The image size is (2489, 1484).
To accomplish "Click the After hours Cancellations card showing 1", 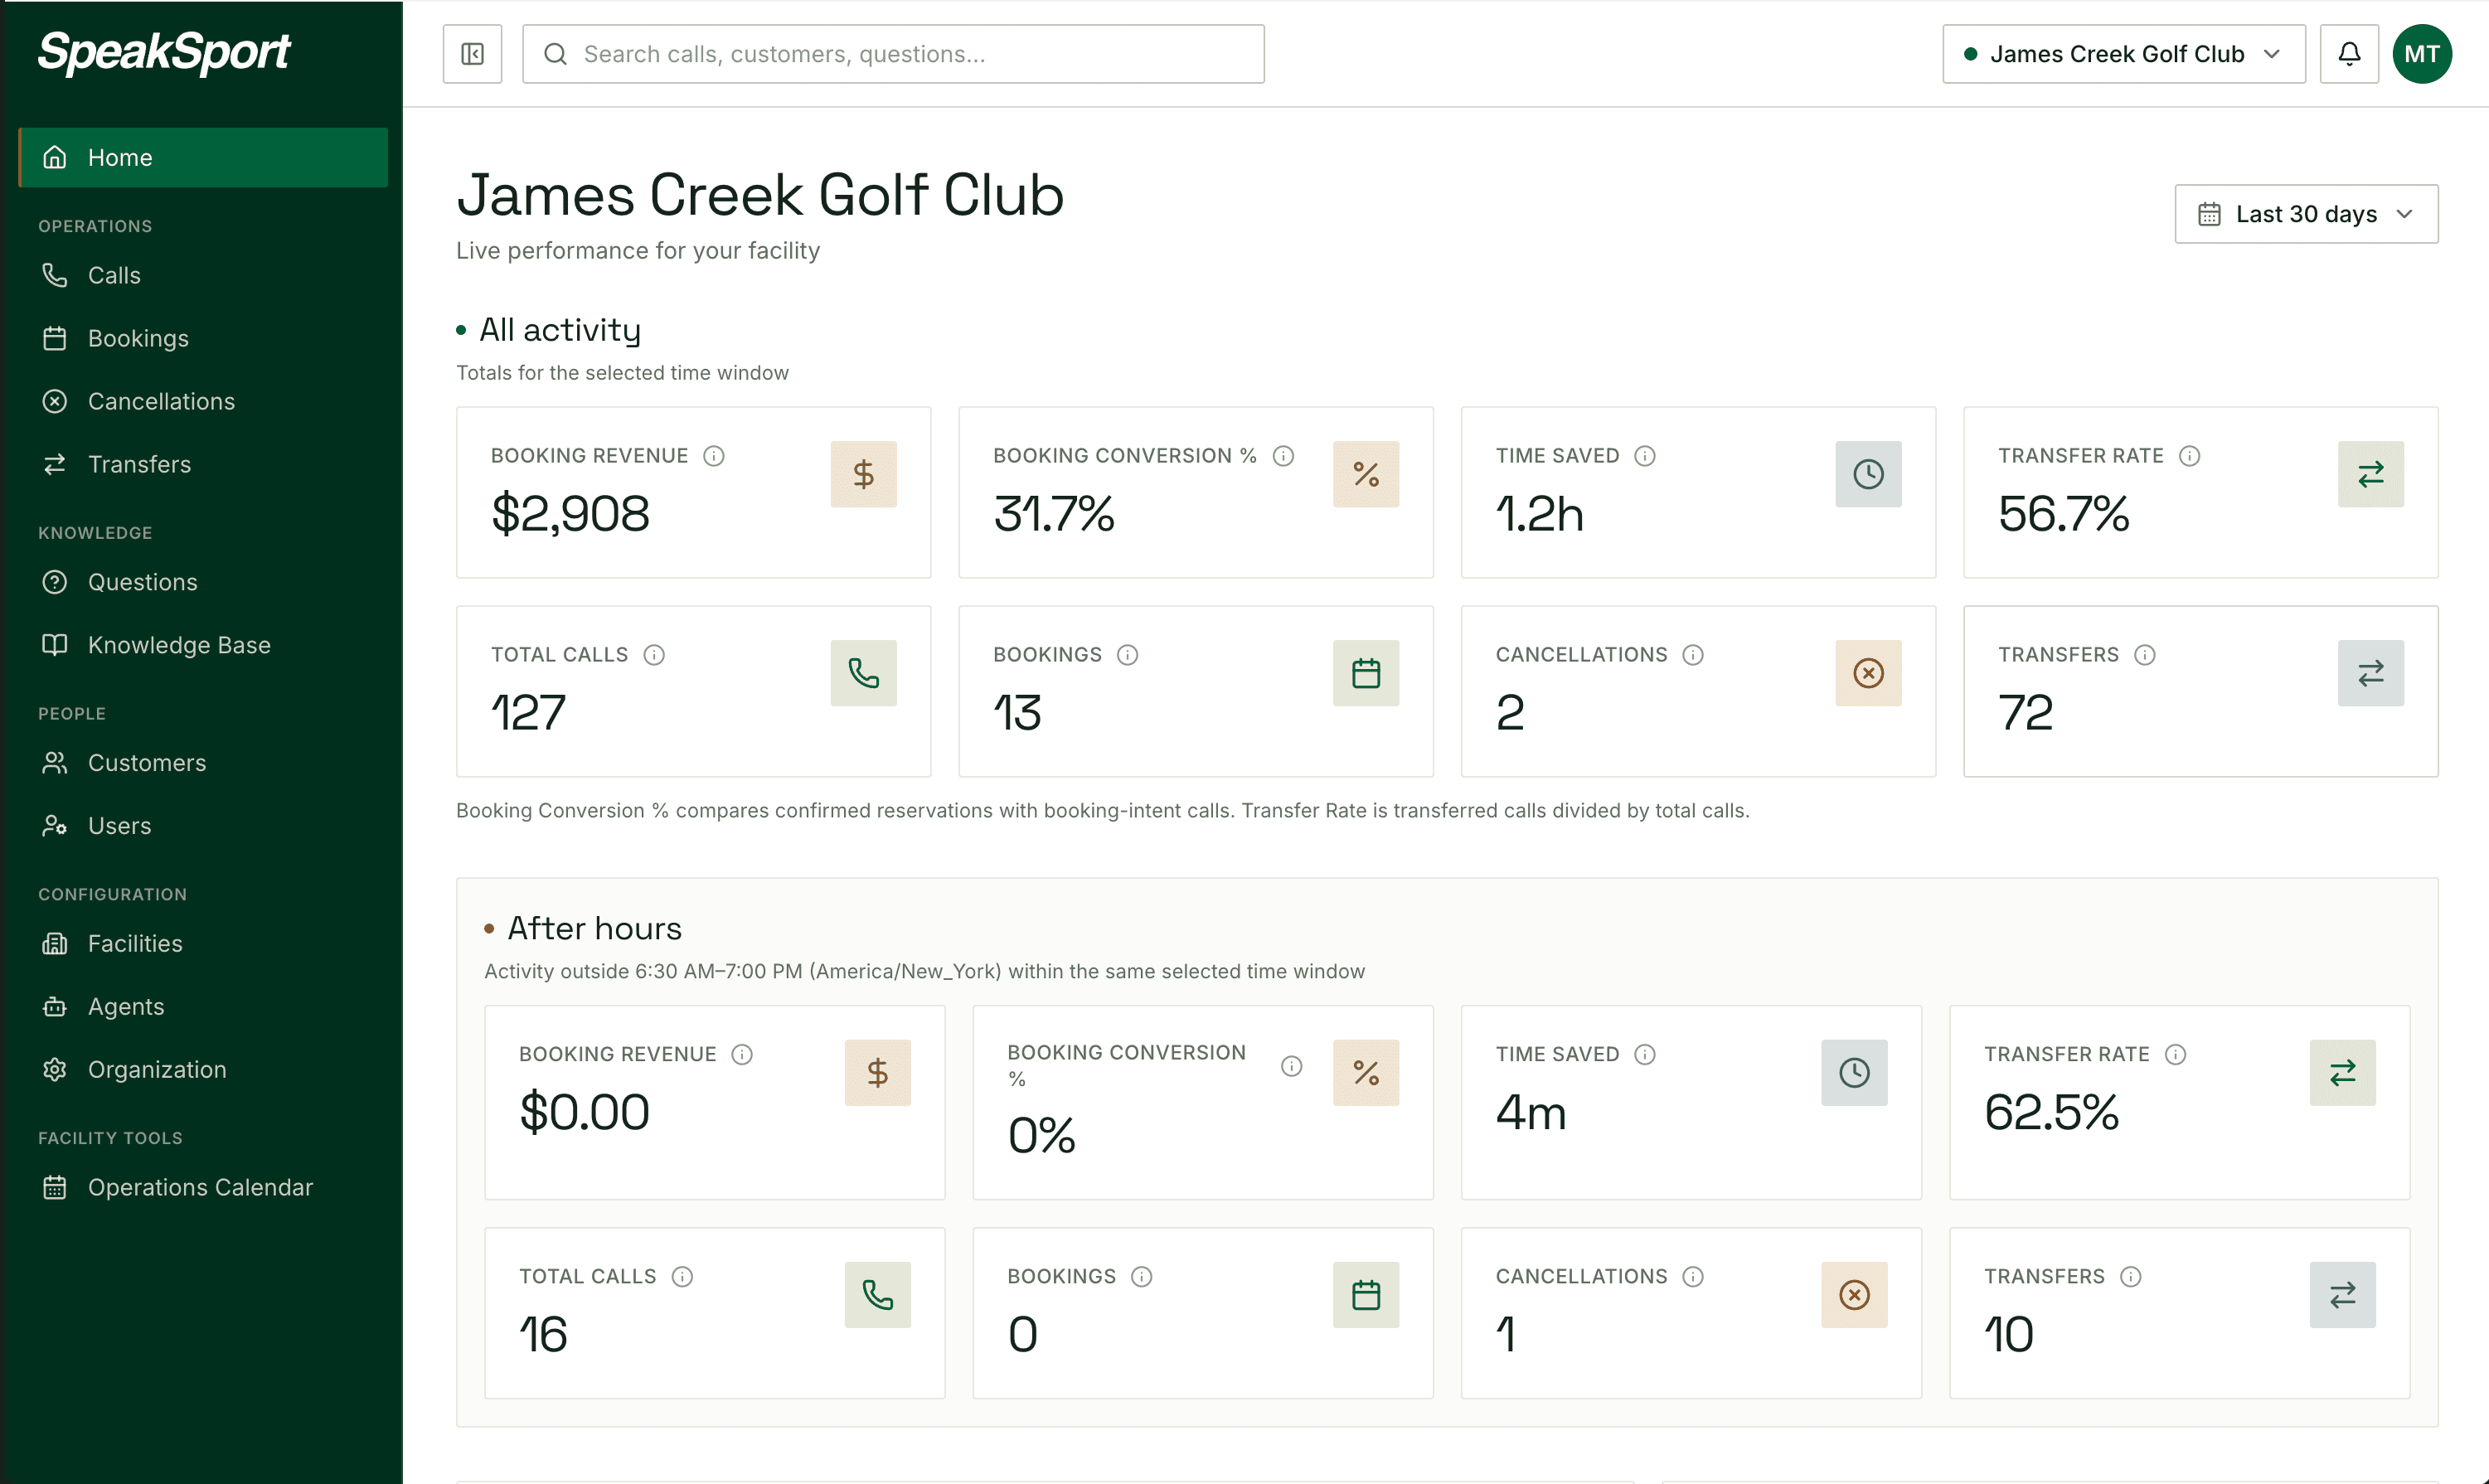I will point(1691,1313).
